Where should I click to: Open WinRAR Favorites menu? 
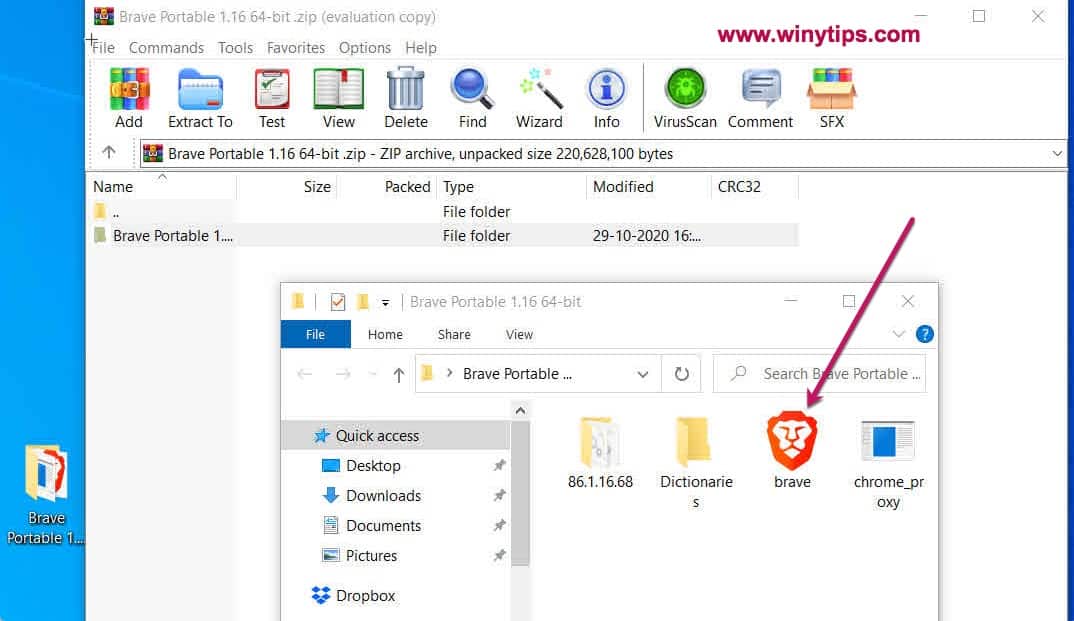click(296, 48)
